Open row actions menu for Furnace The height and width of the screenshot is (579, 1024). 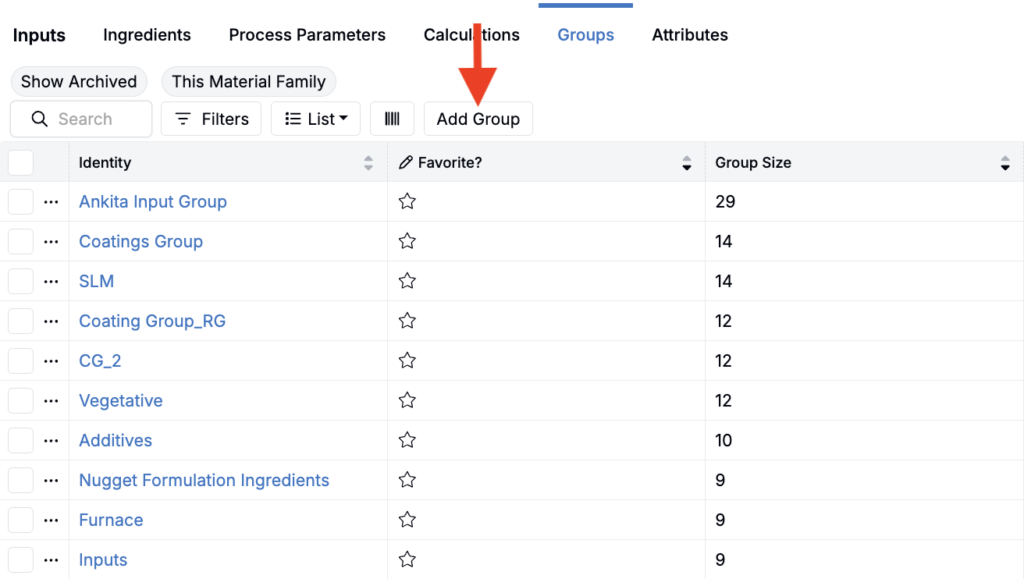52,521
